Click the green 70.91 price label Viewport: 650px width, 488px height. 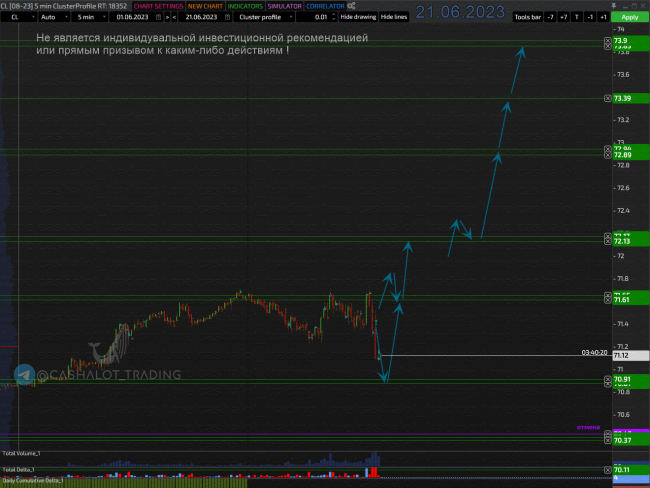pyautogui.click(x=631, y=379)
